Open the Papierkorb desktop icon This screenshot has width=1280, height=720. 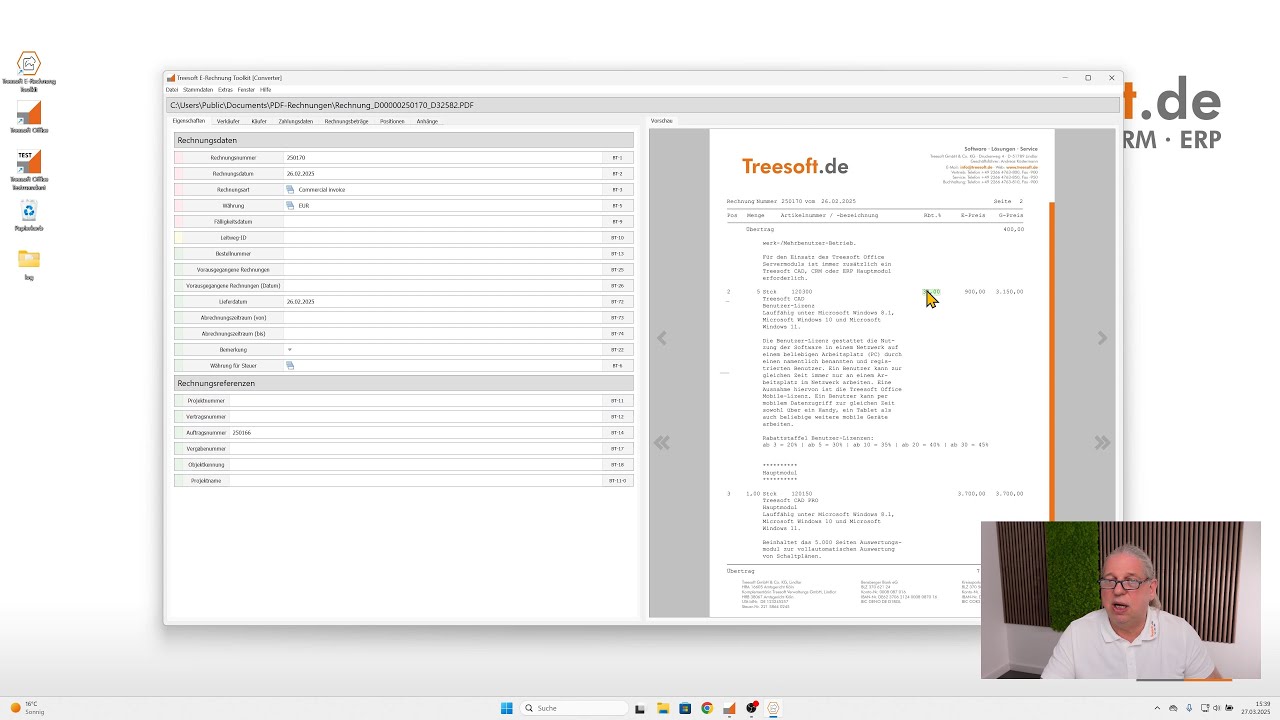coord(29,215)
